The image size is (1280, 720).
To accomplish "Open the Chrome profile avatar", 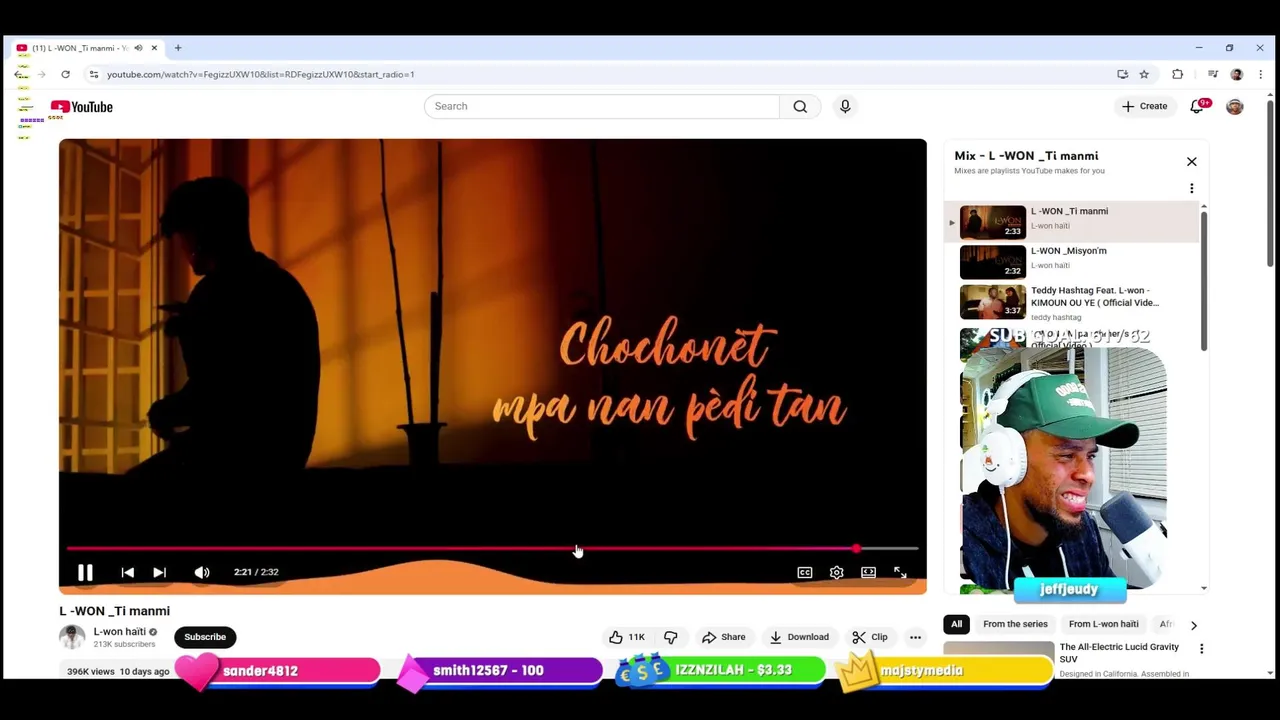I will point(1237,74).
